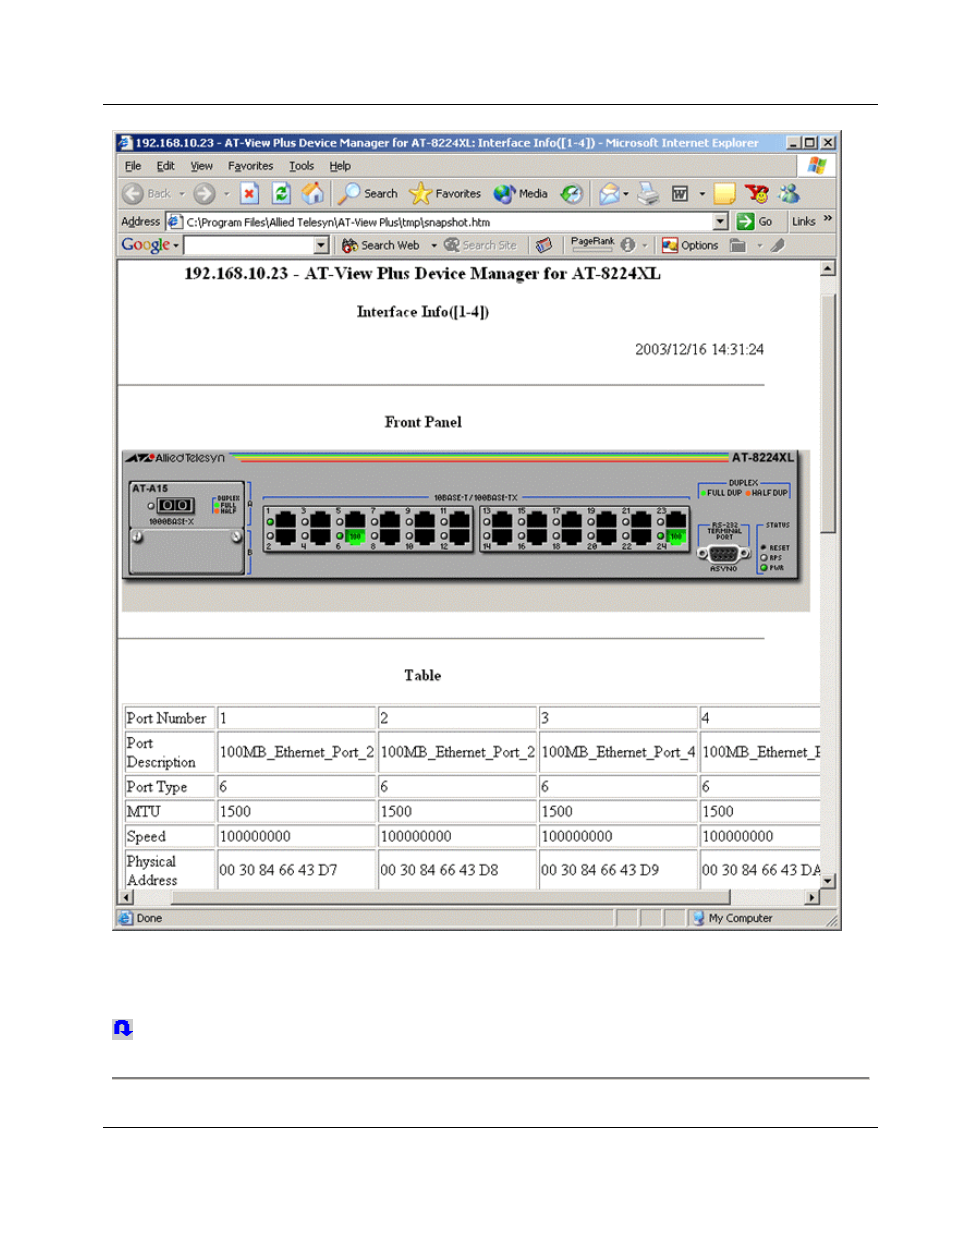This screenshot has height=1235, width=954.
Task: Click the My Computer status zone
Action: point(731,918)
